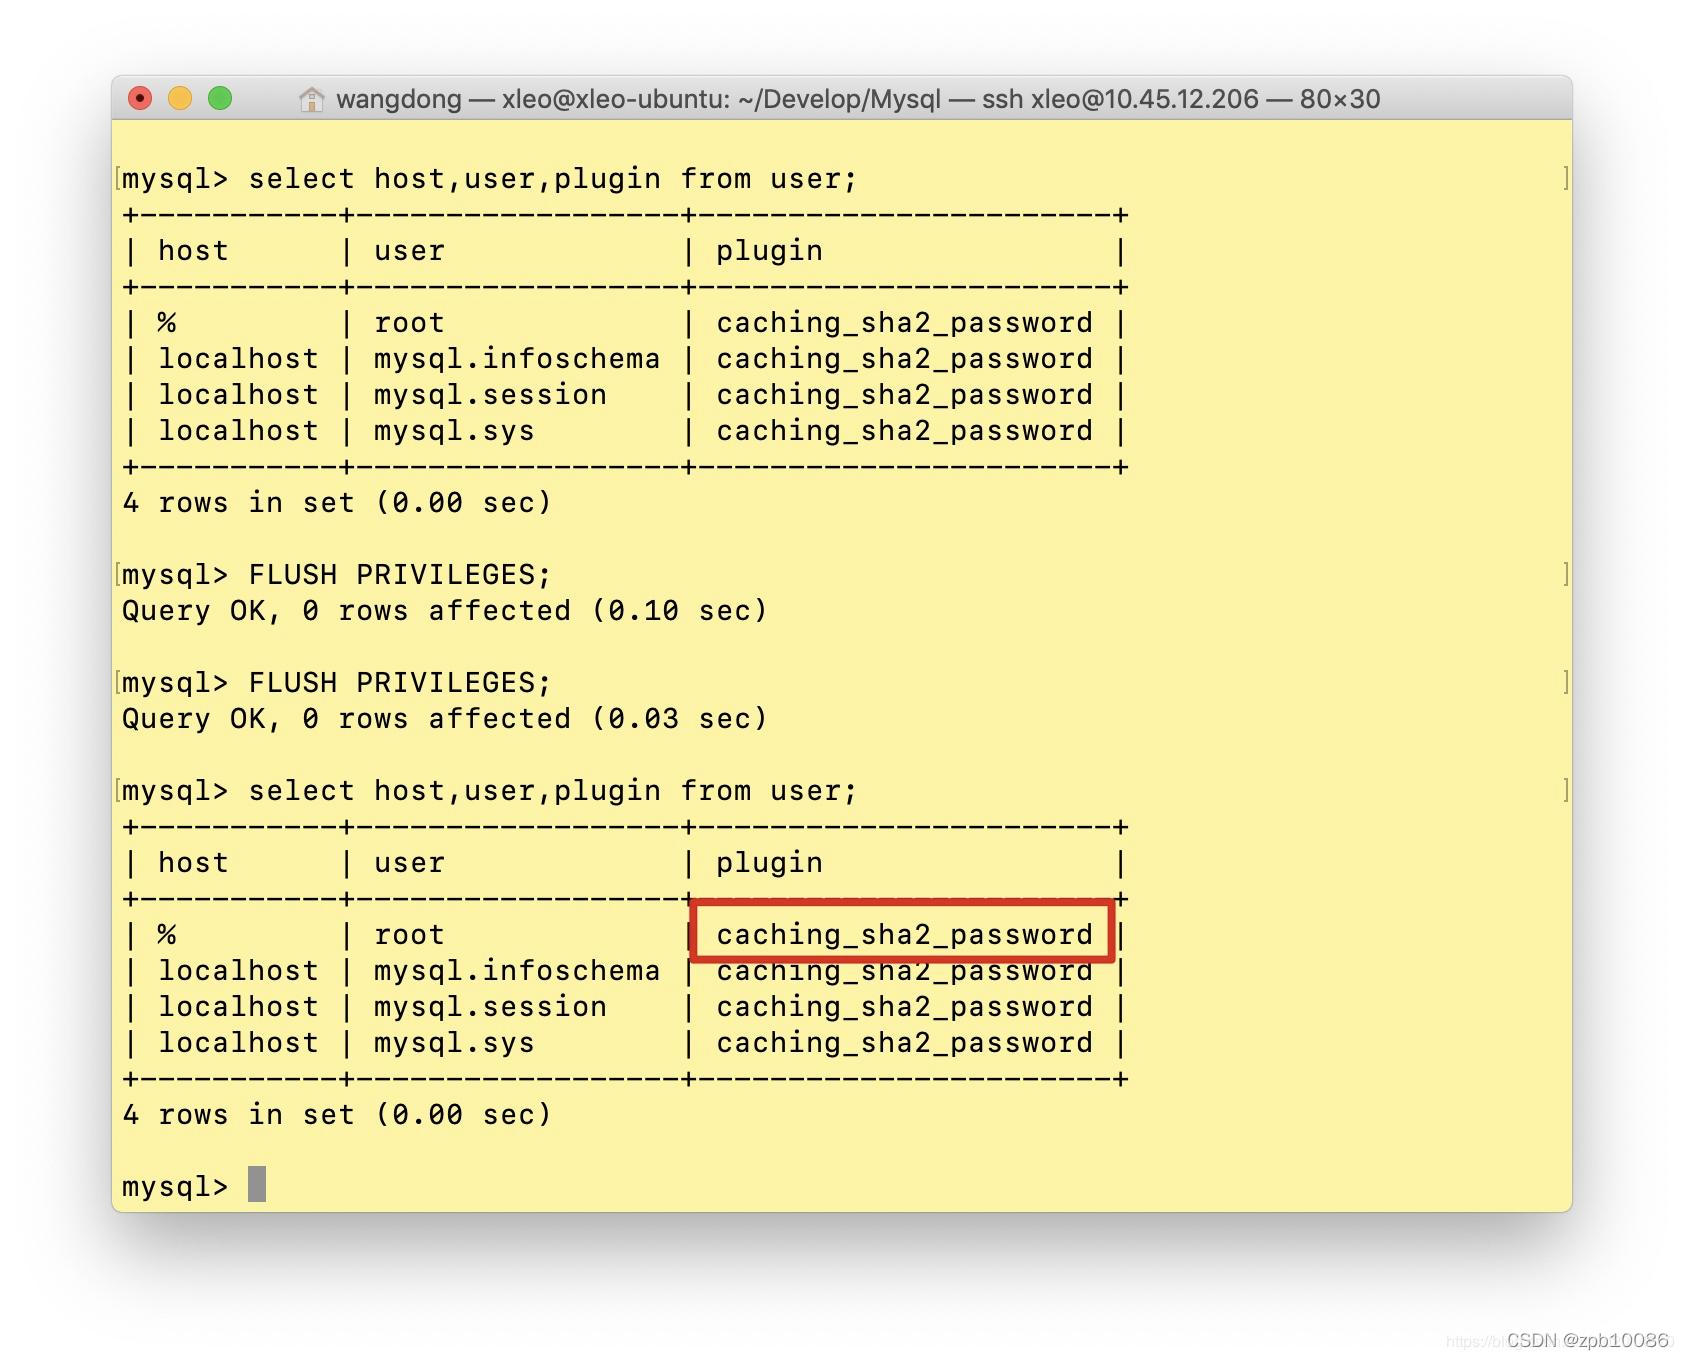
Task: Click the home folder icon in title bar
Action: coord(311,99)
